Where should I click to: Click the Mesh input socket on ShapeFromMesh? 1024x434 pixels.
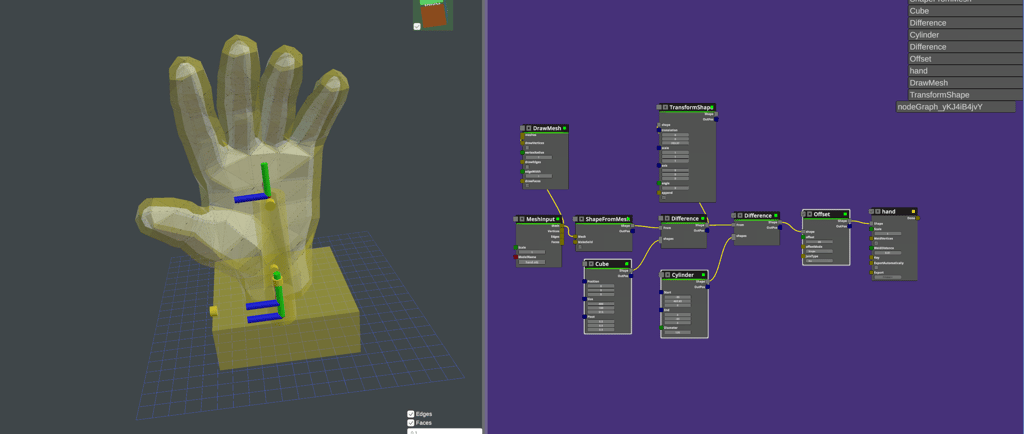point(575,236)
